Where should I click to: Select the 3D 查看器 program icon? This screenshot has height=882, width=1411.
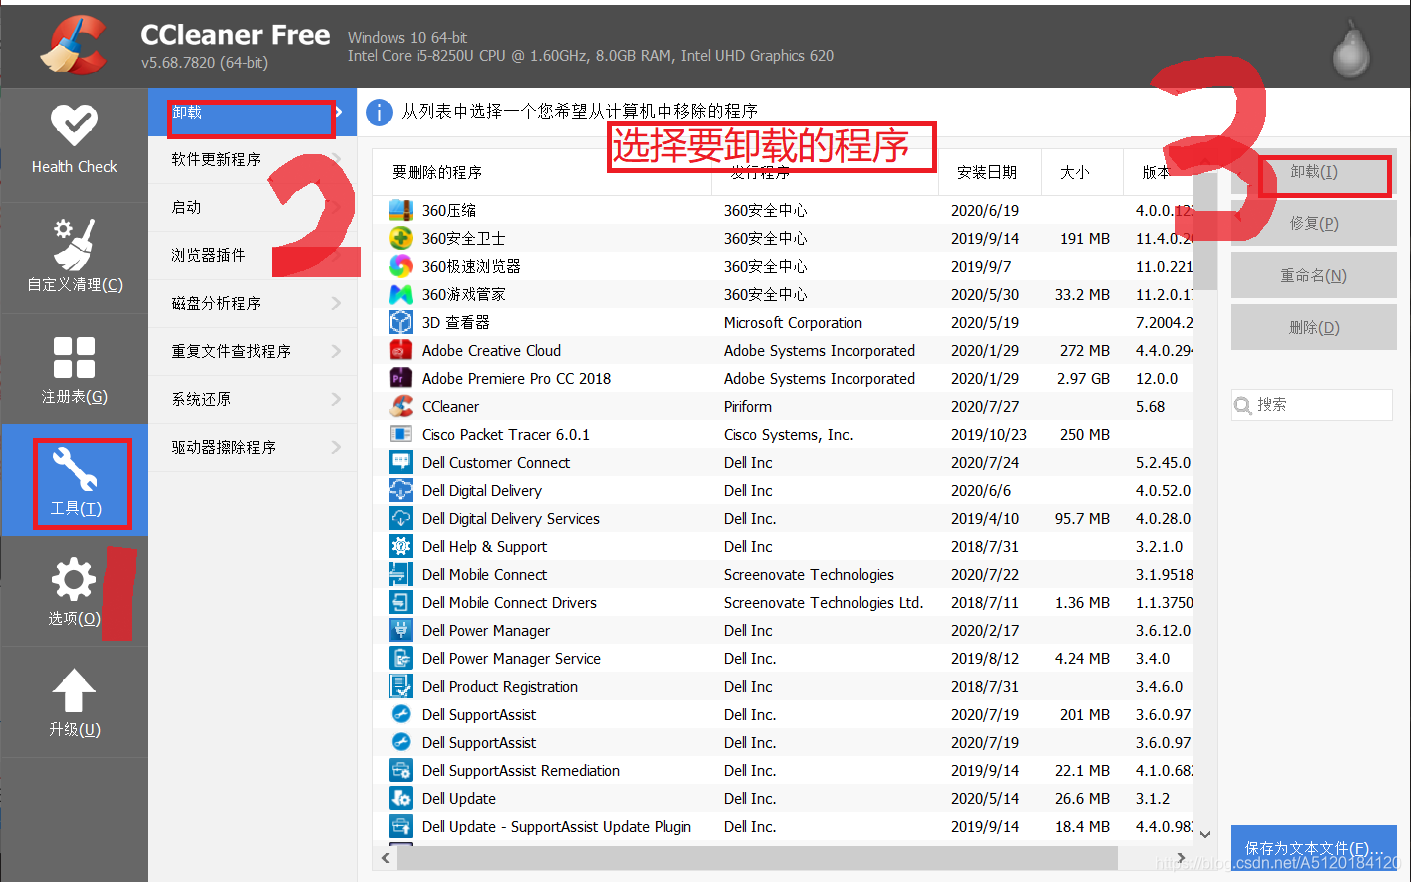(401, 322)
